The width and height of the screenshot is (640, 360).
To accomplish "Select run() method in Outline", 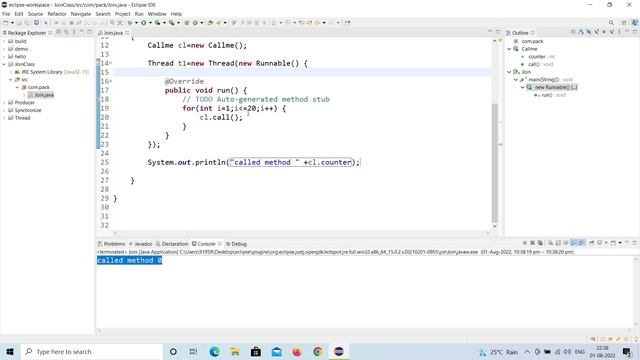I will [550, 95].
